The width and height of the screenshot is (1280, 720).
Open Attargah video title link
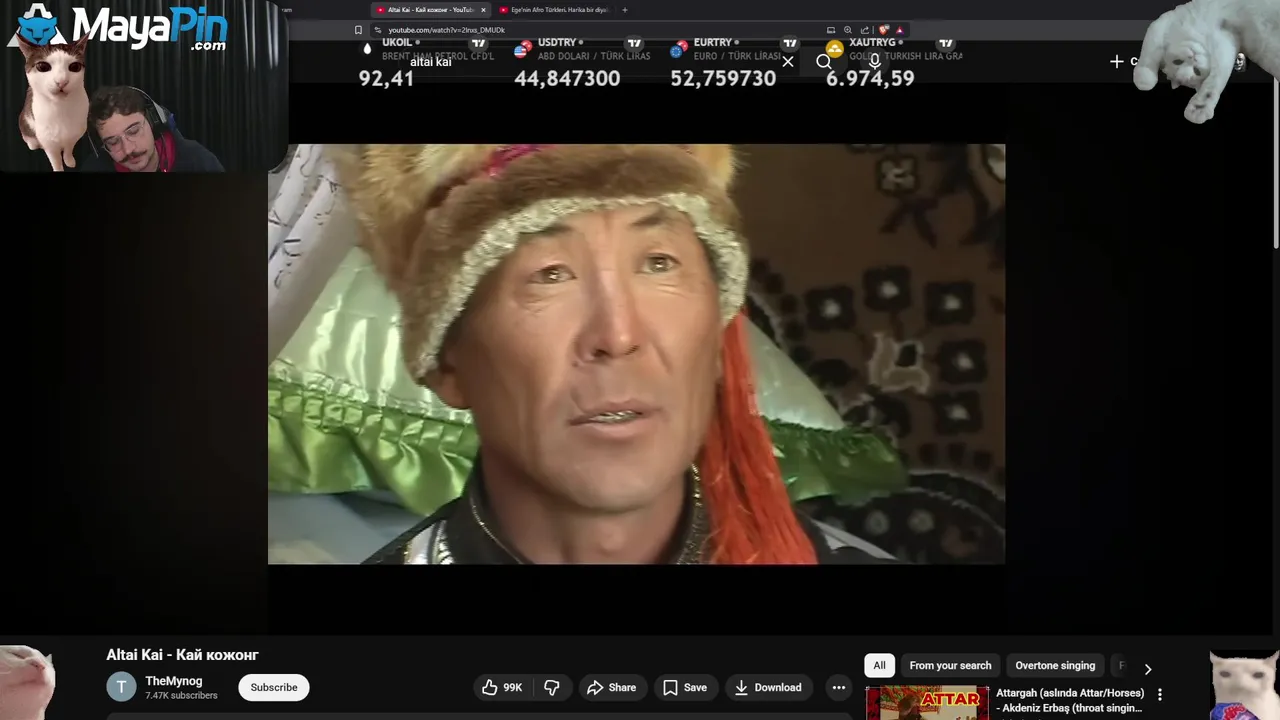(1070, 700)
